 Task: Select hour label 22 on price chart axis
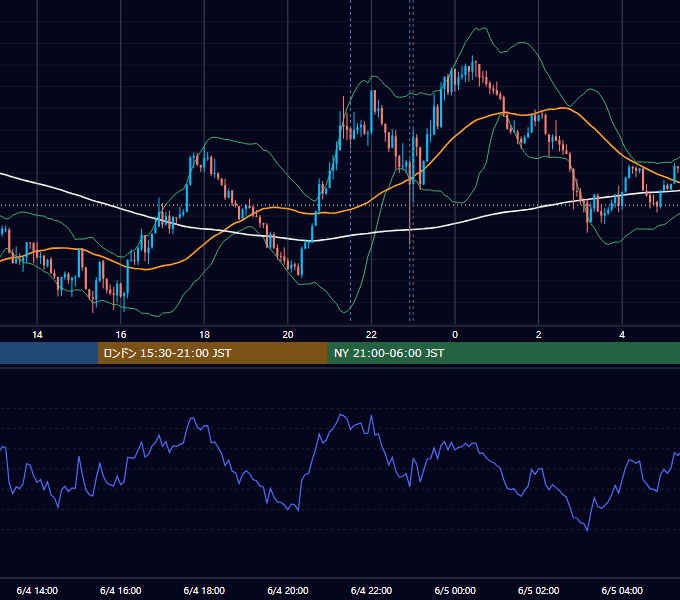point(371,335)
